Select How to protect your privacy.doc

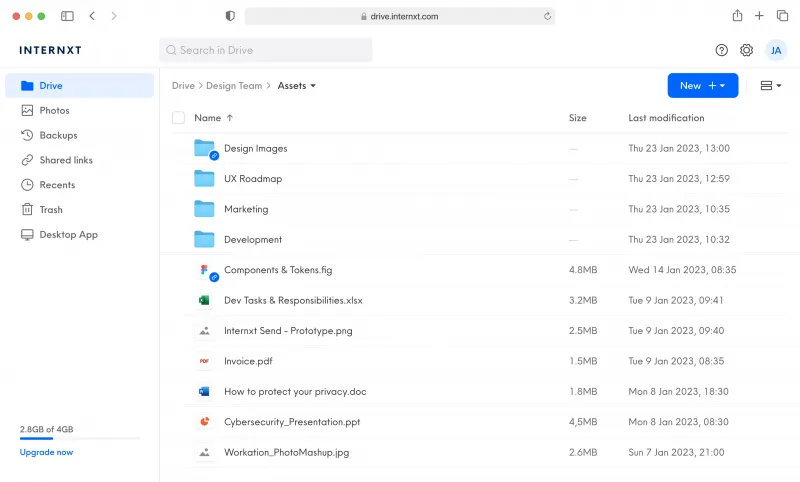295,392
